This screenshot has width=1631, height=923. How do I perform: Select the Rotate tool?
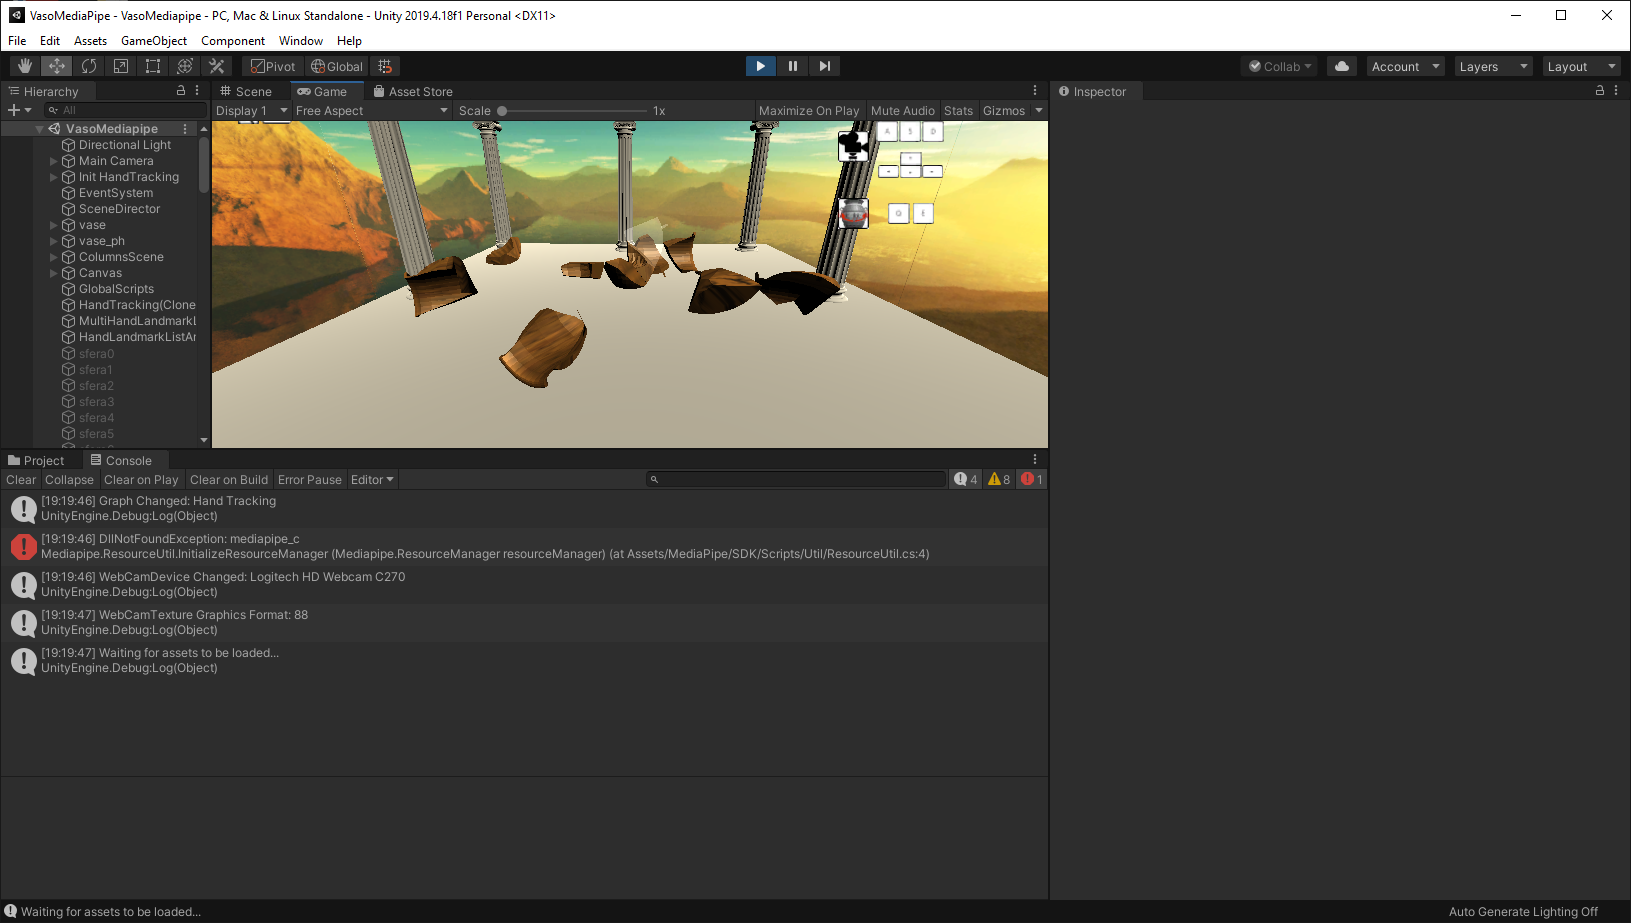pyautogui.click(x=89, y=65)
